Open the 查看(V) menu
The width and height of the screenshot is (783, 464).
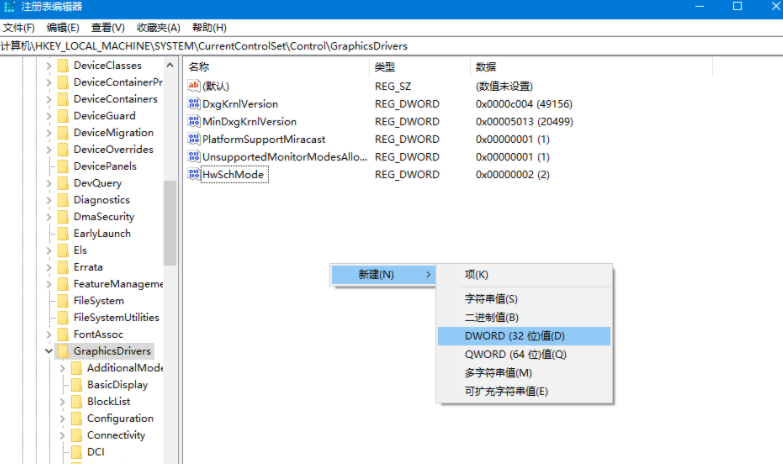tap(108, 27)
